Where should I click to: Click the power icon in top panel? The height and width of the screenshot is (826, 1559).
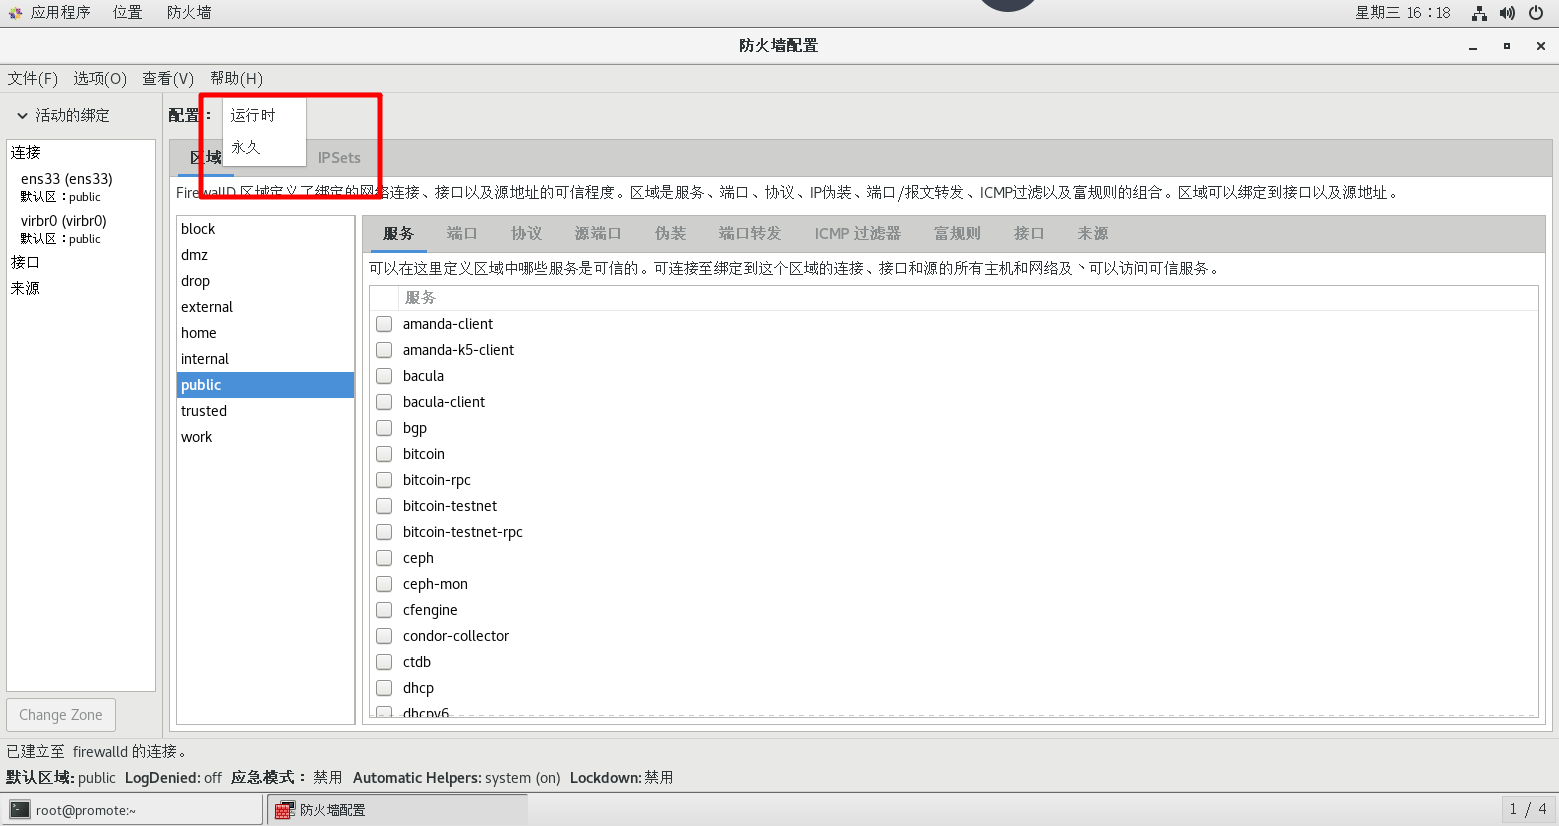pyautogui.click(x=1534, y=13)
